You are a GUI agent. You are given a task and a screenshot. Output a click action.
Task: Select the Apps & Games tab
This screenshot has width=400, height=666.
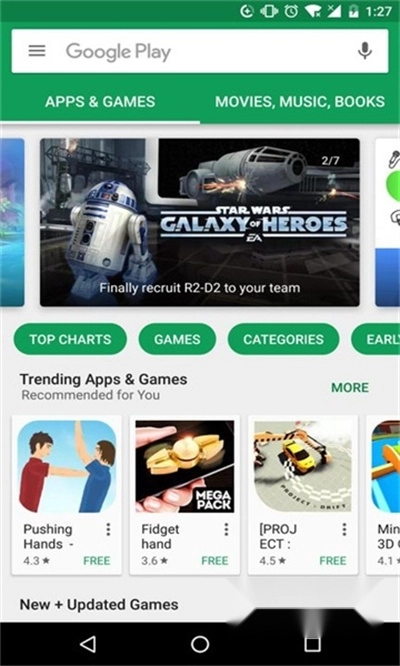[100, 102]
